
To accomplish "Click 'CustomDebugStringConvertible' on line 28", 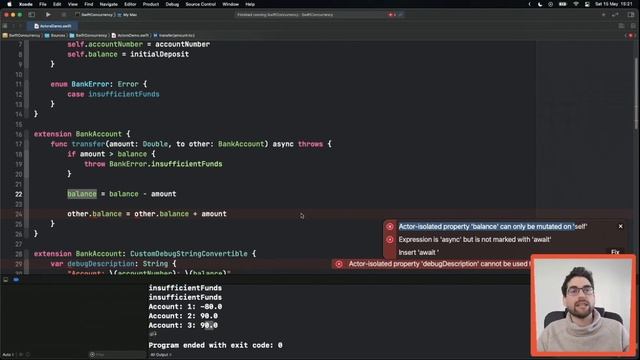I will pyautogui.click(x=189, y=254).
